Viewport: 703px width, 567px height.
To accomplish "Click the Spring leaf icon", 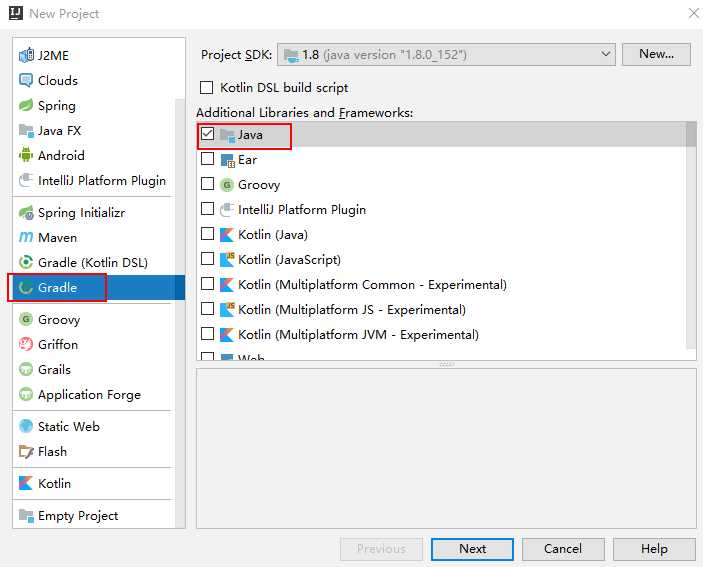I will 26,105.
